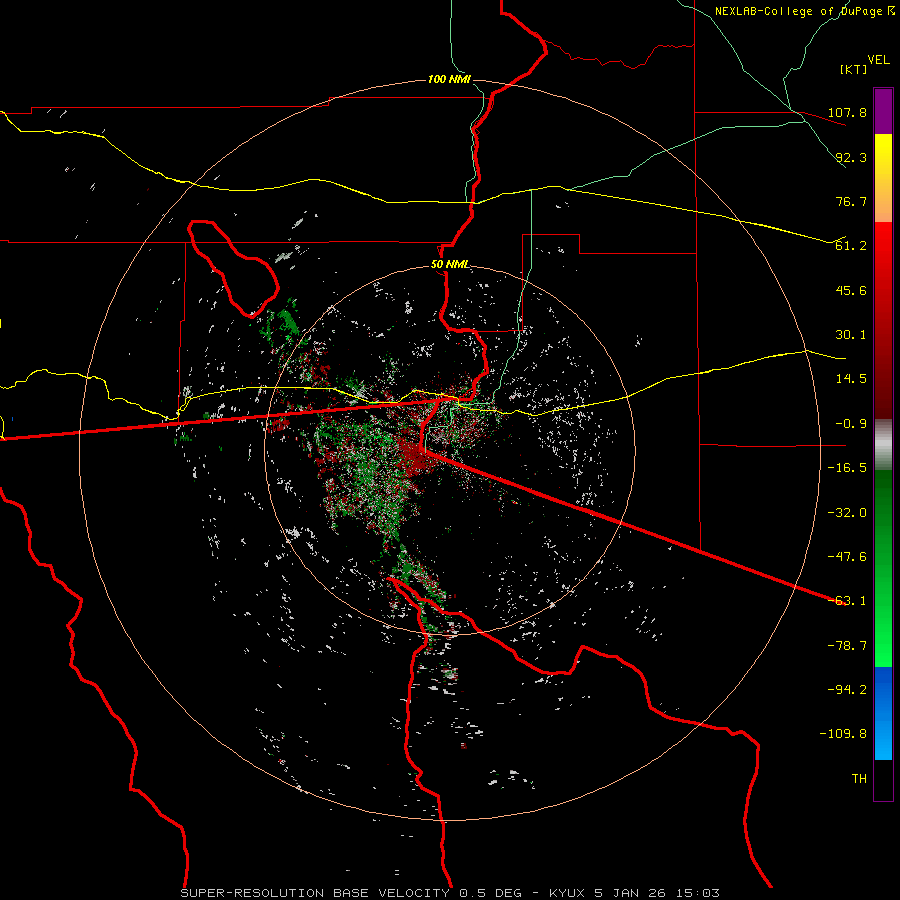Pick the blue band on velocity color bar
This screenshot has width=900, height=900.
883,713
